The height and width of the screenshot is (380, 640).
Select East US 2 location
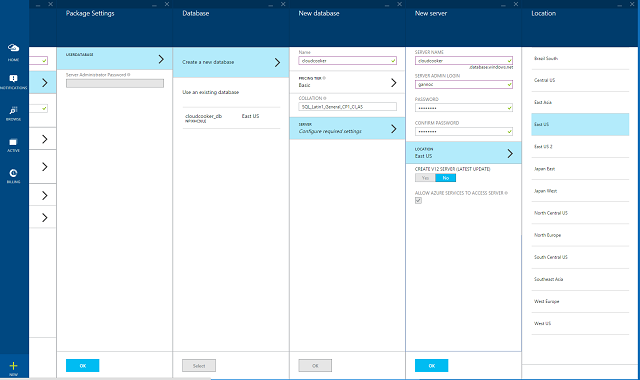pos(580,147)
